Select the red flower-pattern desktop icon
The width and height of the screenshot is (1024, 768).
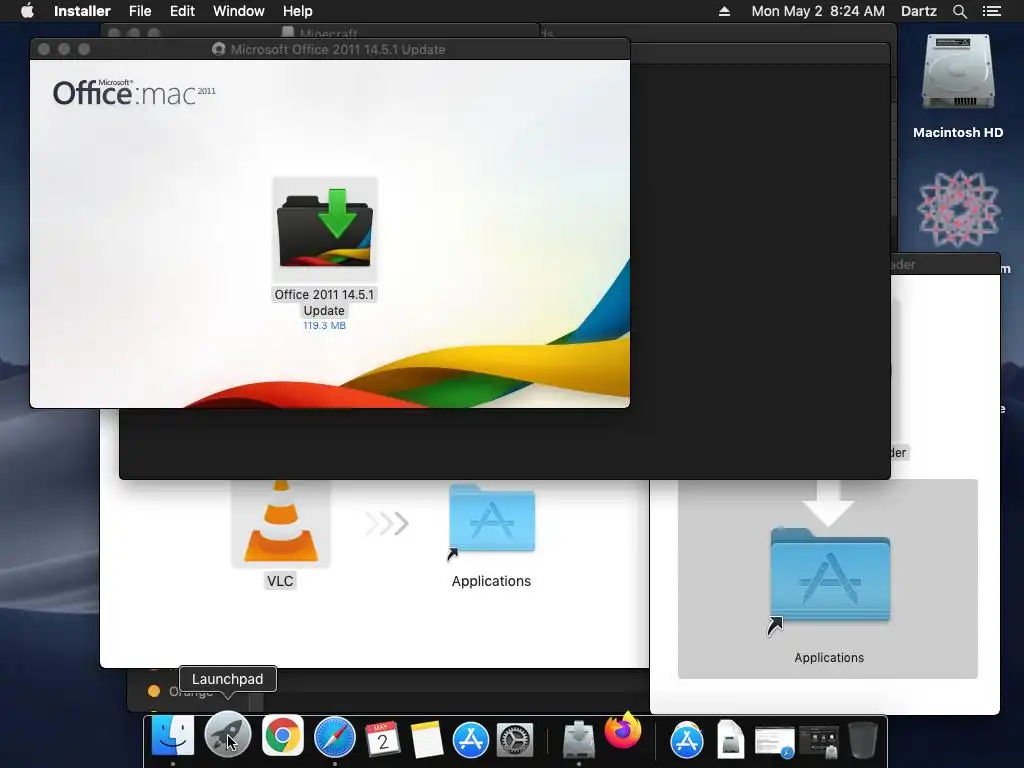(958, 209)
